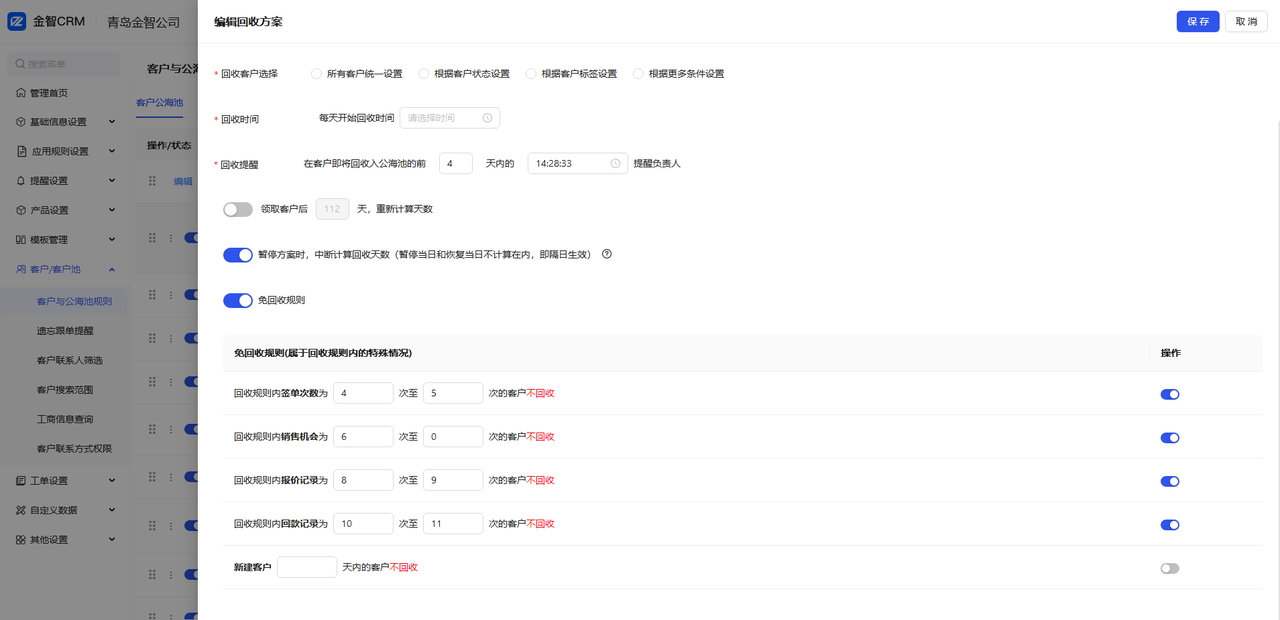Click the 模板管理 icon
Screen dimensions: 1280x620
click(x=21, y=240)
